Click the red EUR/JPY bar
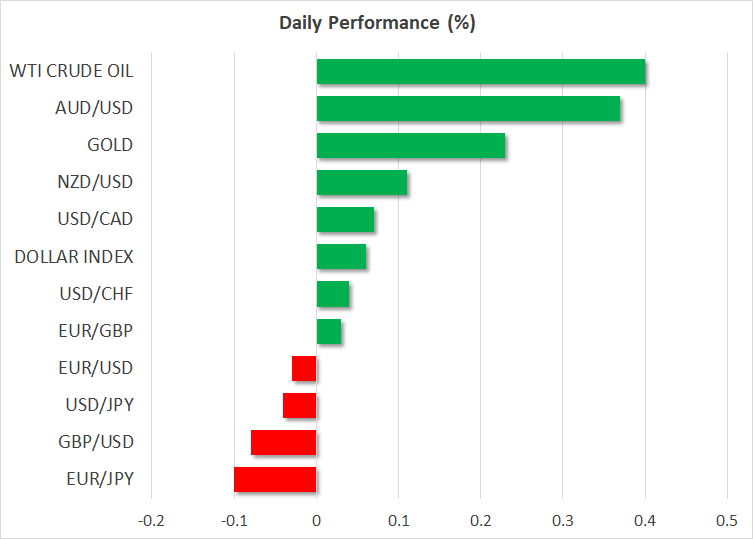753x539 pixels. [x=275, y=479]
